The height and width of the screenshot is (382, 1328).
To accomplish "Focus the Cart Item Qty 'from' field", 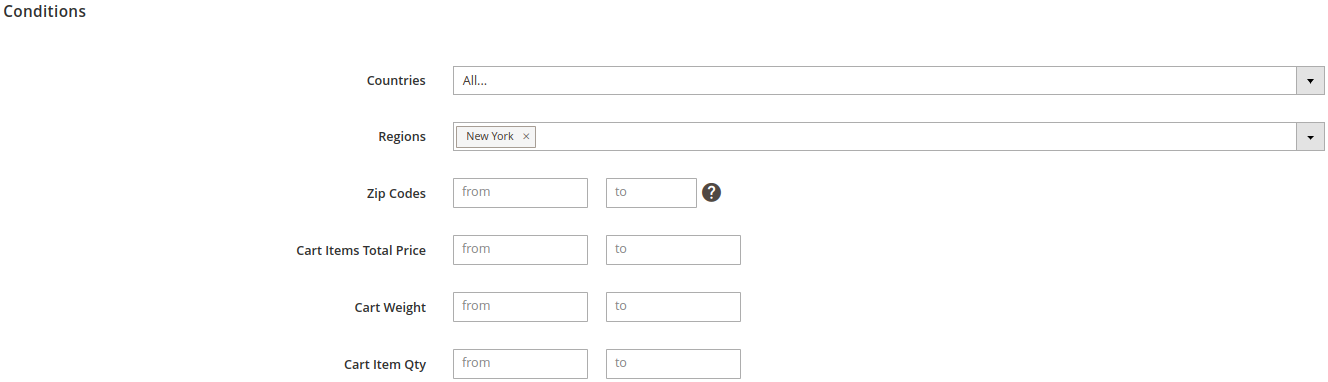I will coord(520,364).
